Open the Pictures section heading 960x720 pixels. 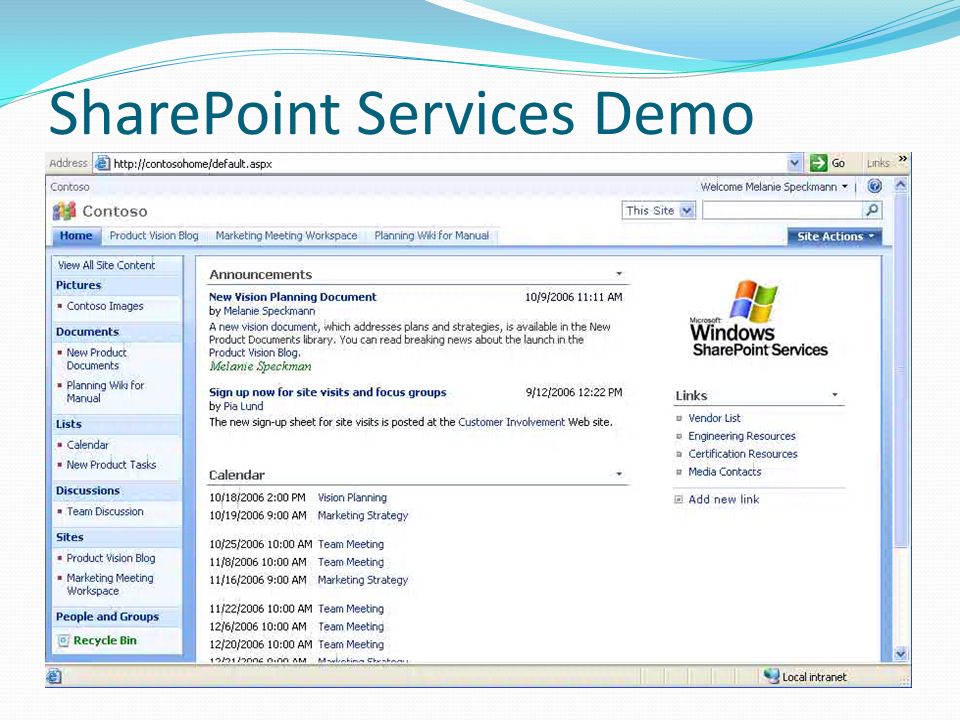pyautogui.click(x=78, y=285)
